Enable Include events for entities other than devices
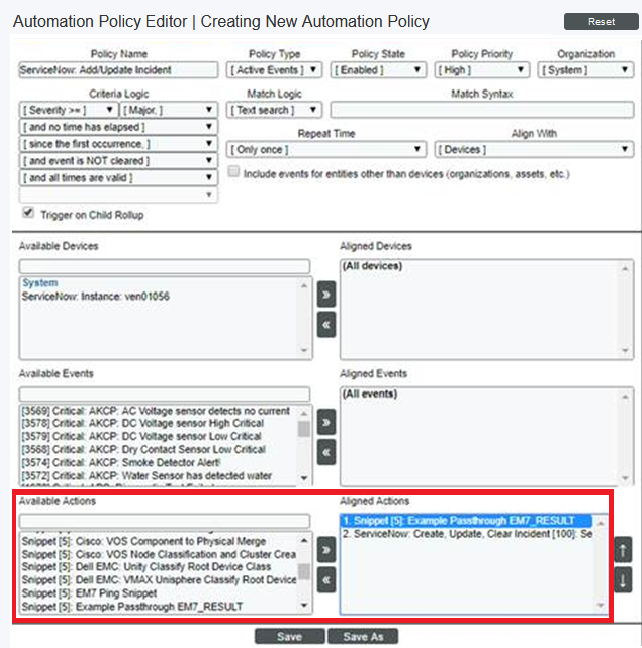642x648 pixels. pos(234,172)
